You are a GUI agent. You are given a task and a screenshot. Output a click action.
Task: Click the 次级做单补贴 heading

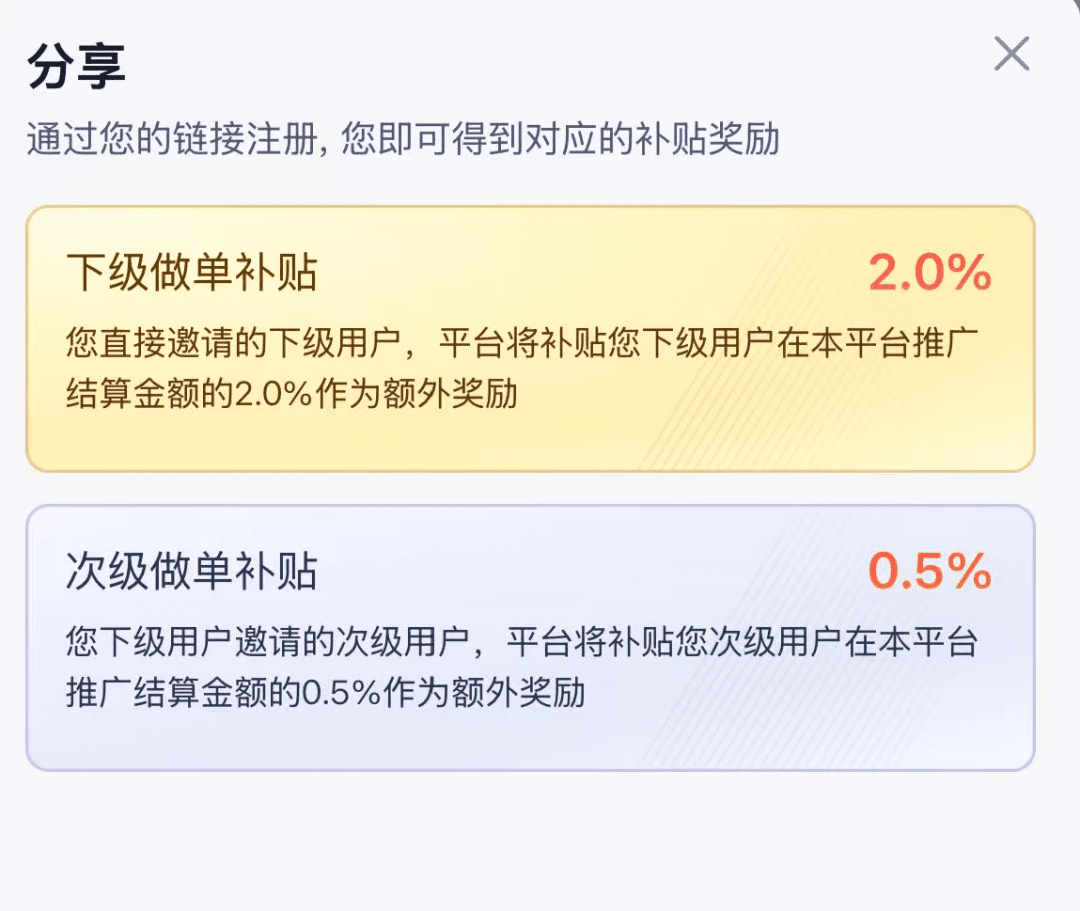[191, 571]
